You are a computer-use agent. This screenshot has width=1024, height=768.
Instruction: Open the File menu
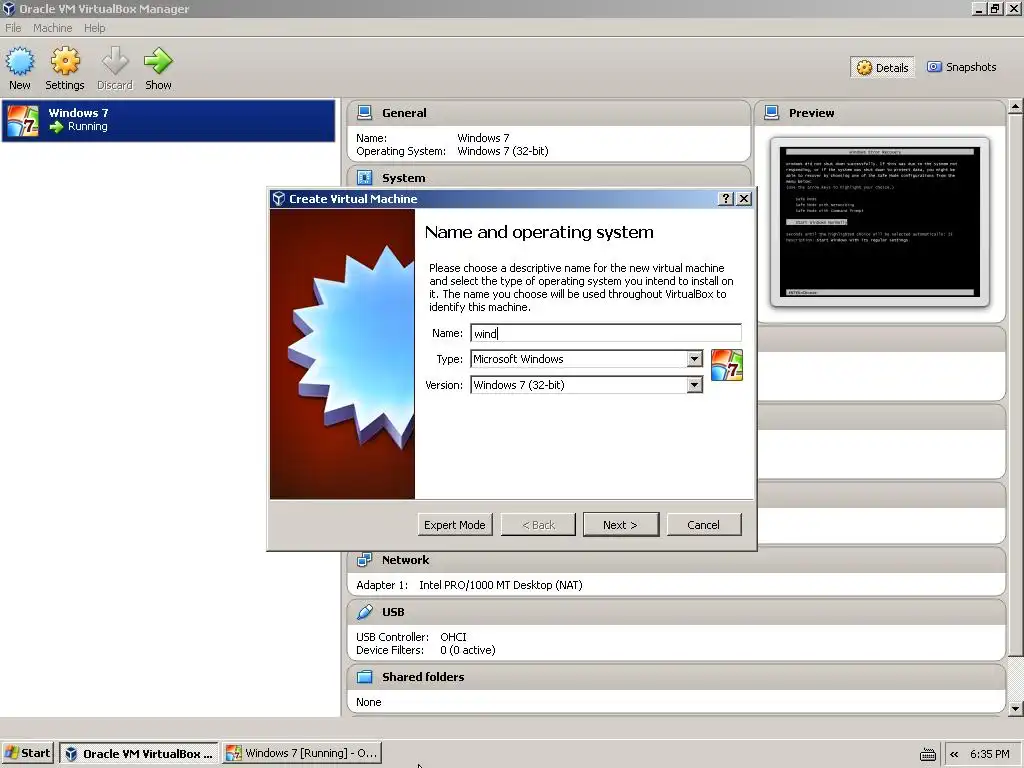pyautogui.click(x=13, y=28)
